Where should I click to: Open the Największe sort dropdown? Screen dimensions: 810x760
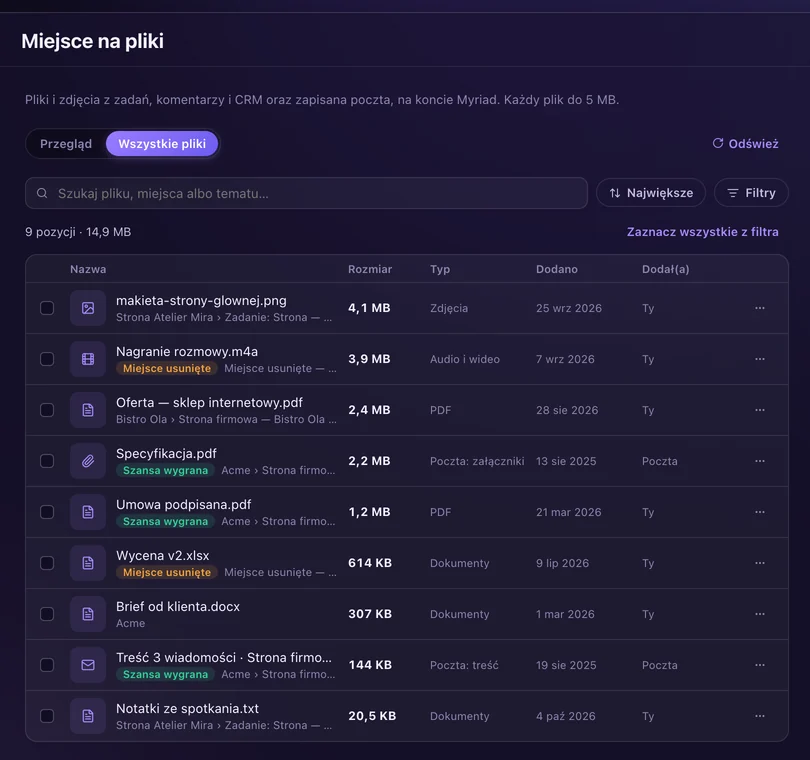pyautogui.click(x=651, y=193)
